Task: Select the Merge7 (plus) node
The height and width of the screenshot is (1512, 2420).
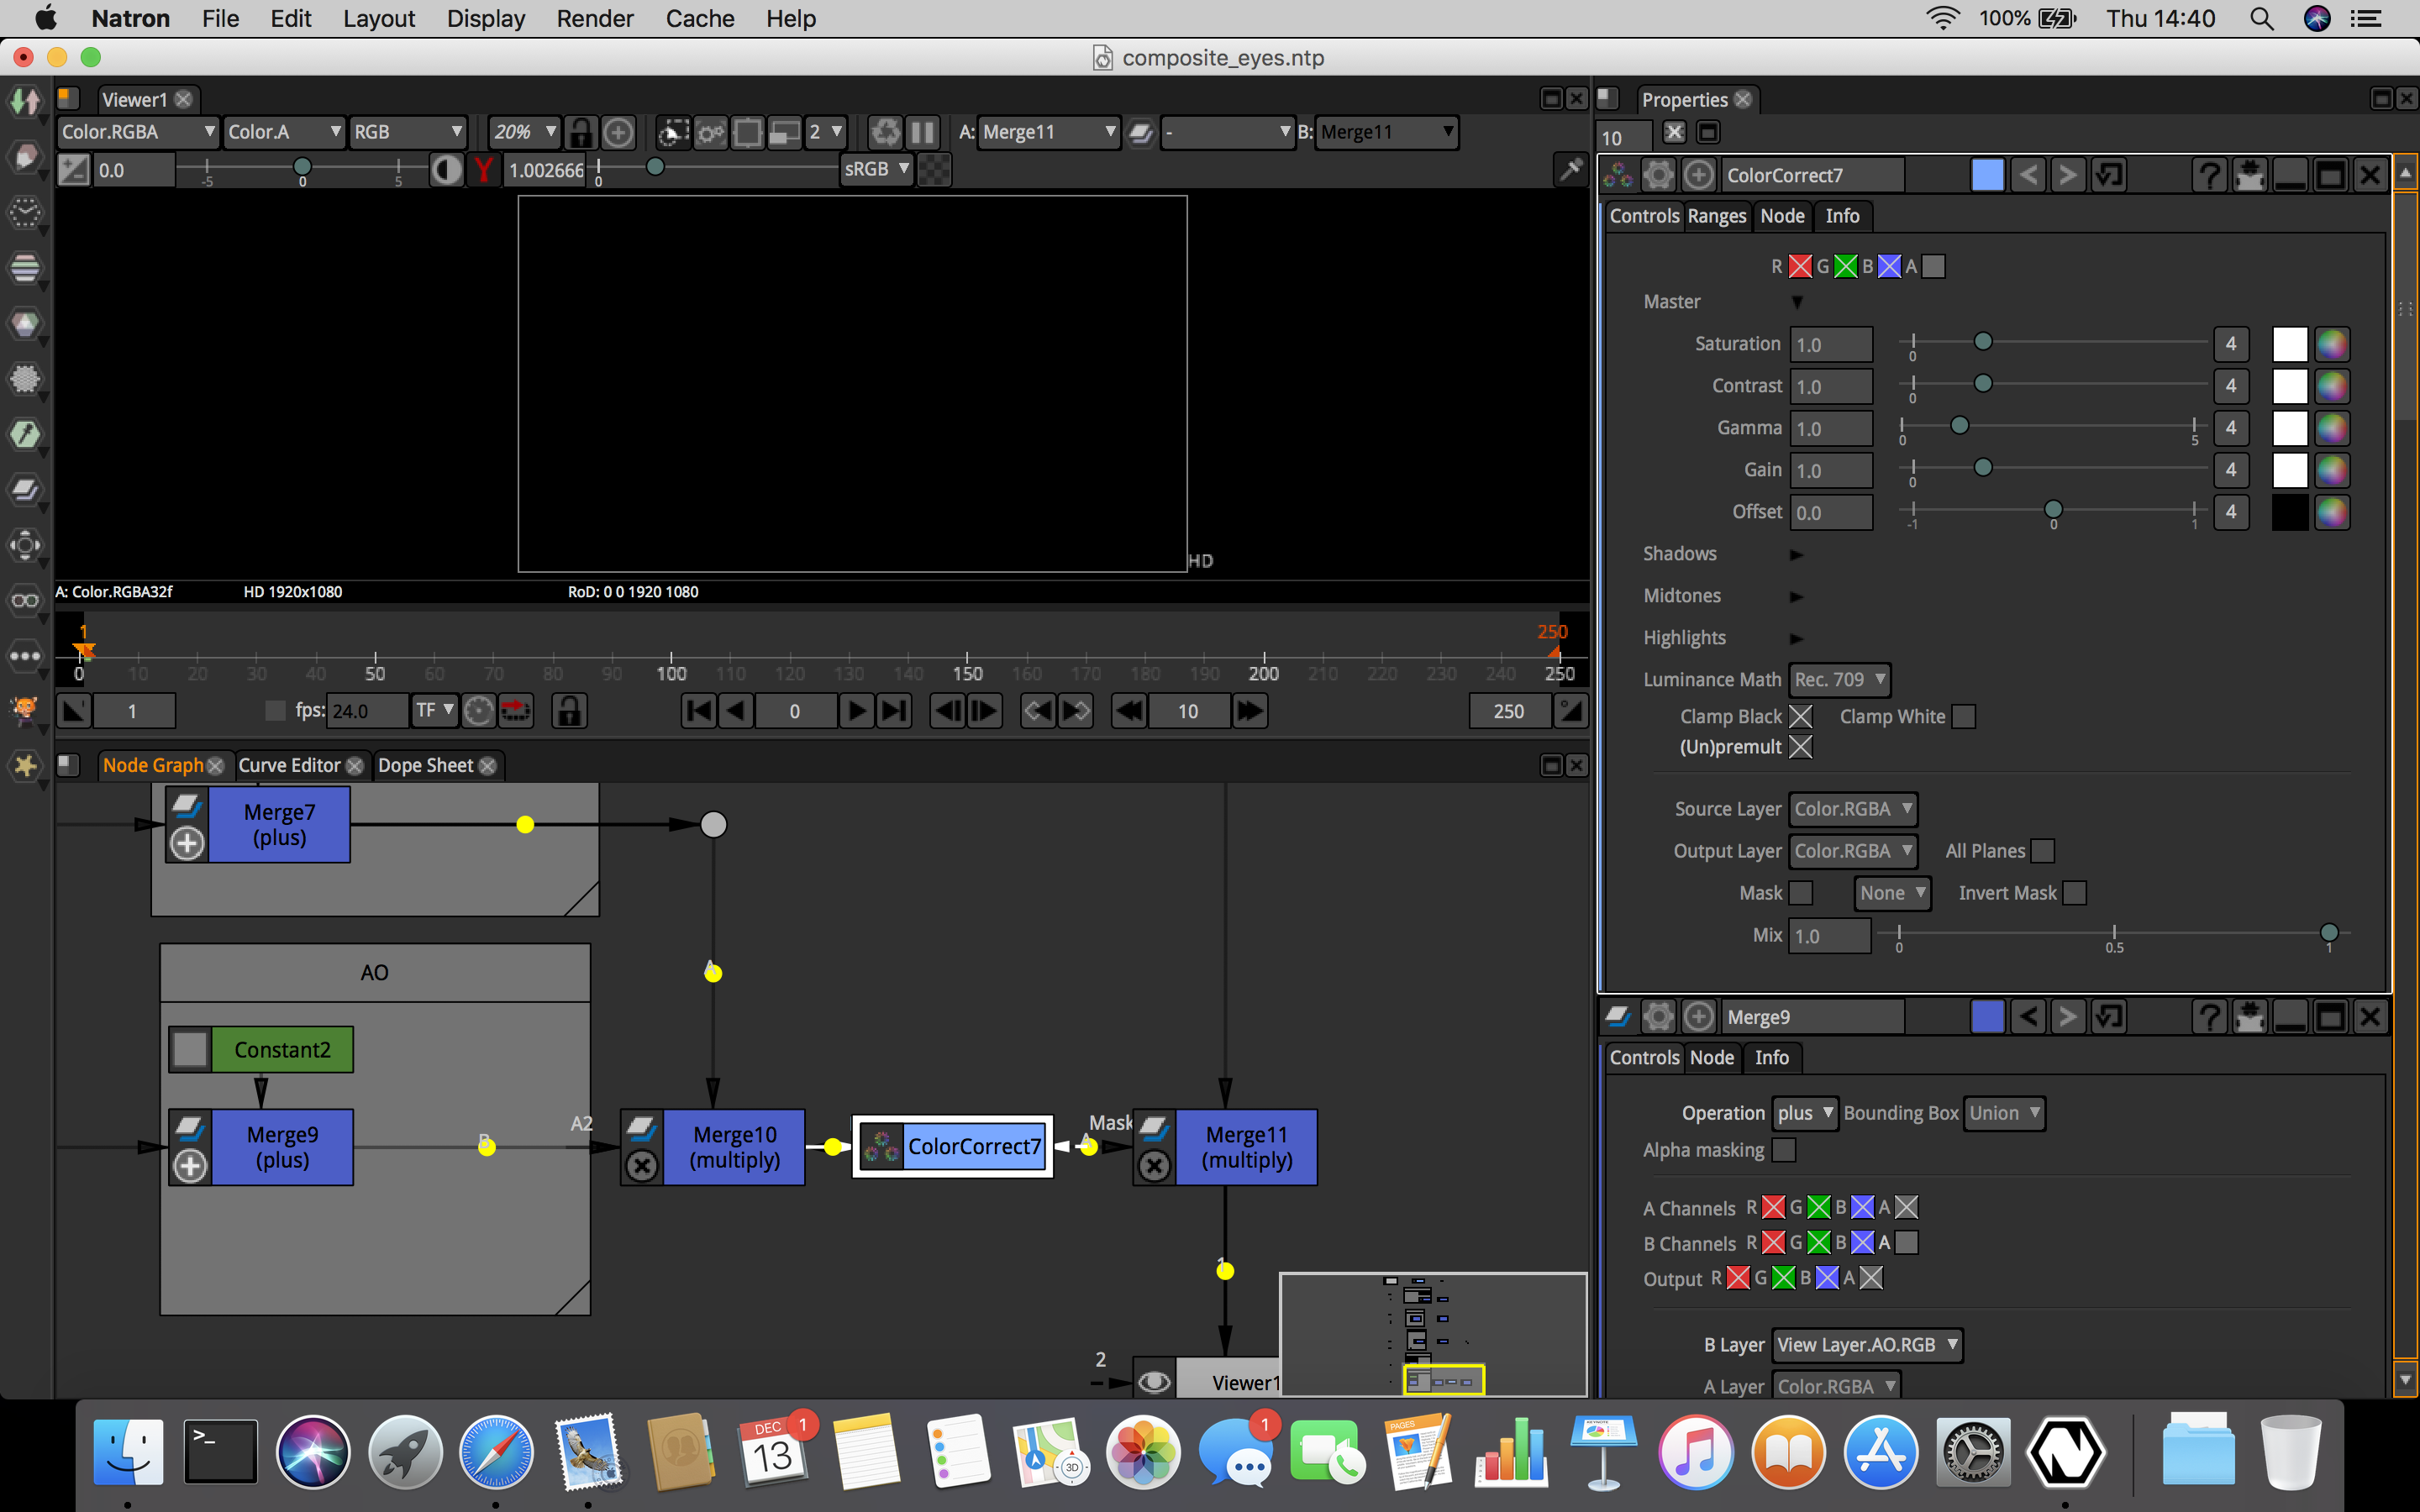Action: pos(258,824)
